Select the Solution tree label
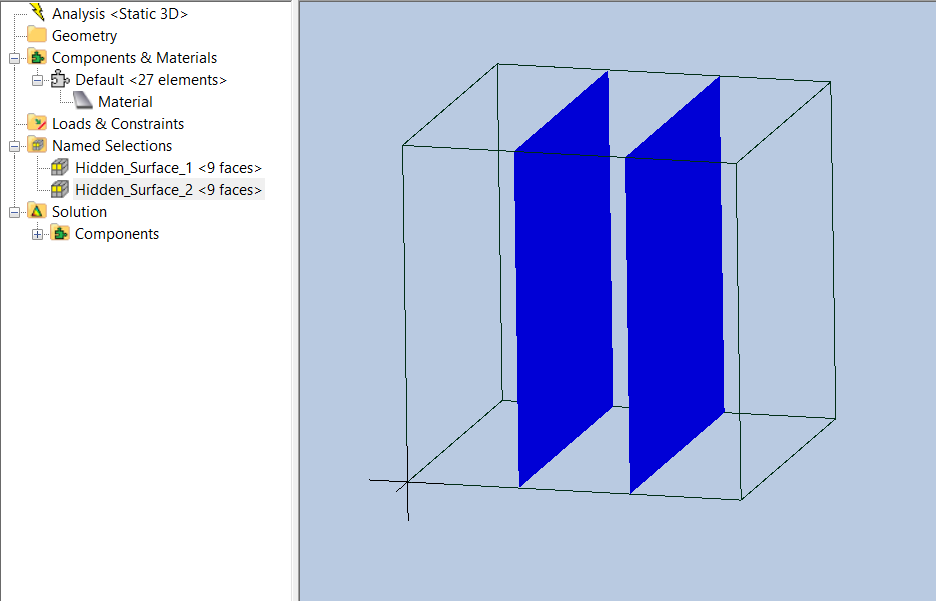The image size is (936, 601). [79, 212]
